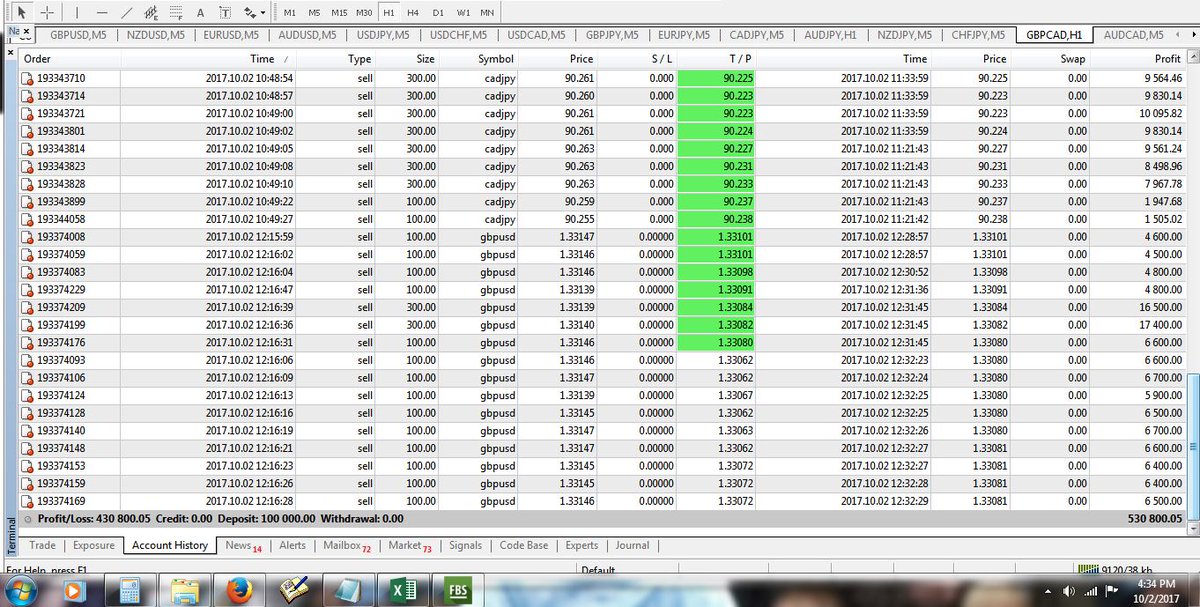This screenshot has width=1200, height=607.
Task: Open Firefox from the taskbar
Action: point(240,591)
